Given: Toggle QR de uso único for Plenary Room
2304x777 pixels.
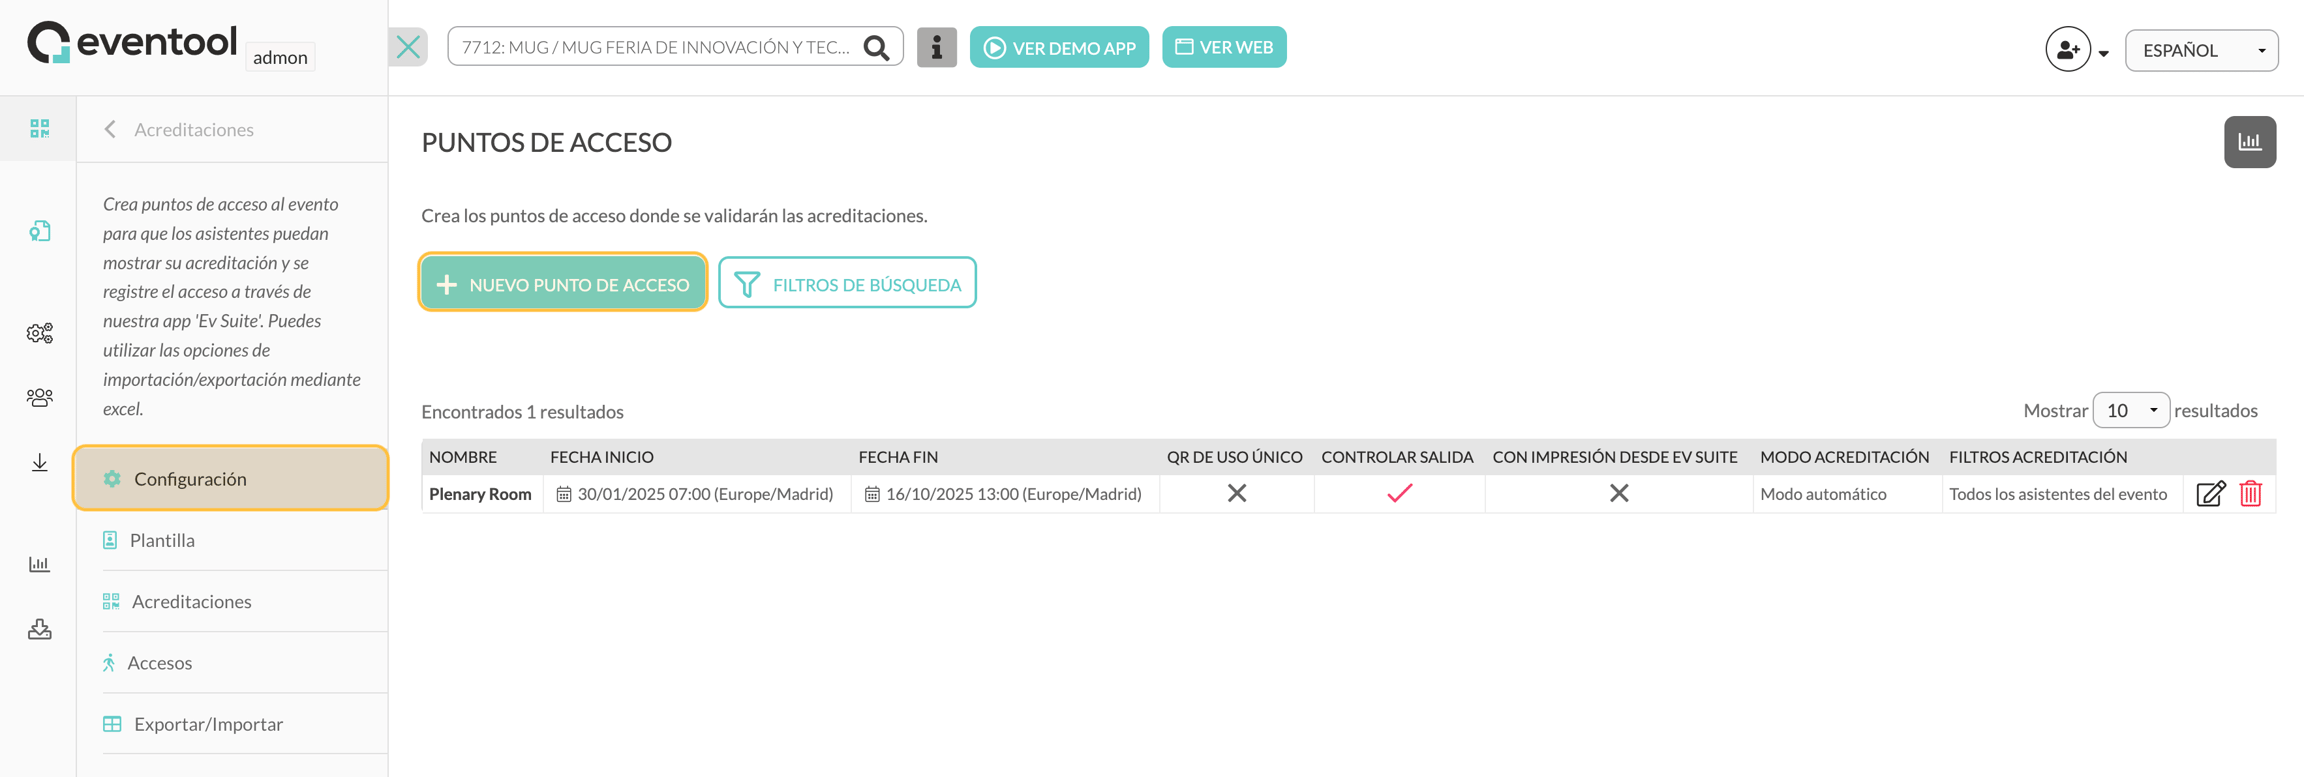Looking at the screenshot, I should pos(1237,493).
